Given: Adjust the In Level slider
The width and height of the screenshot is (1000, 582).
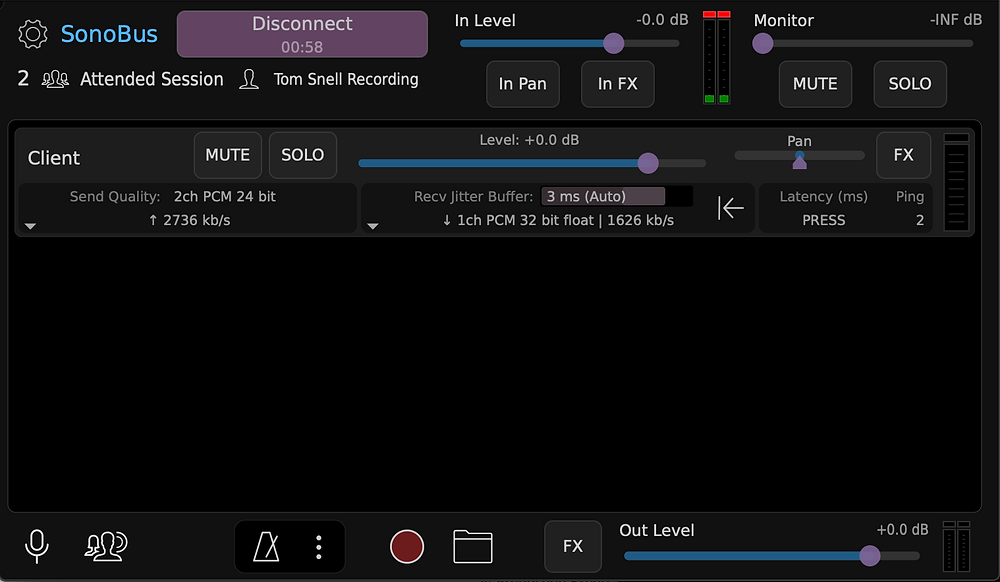Looking at the screenshot, I should click(570, 43).
